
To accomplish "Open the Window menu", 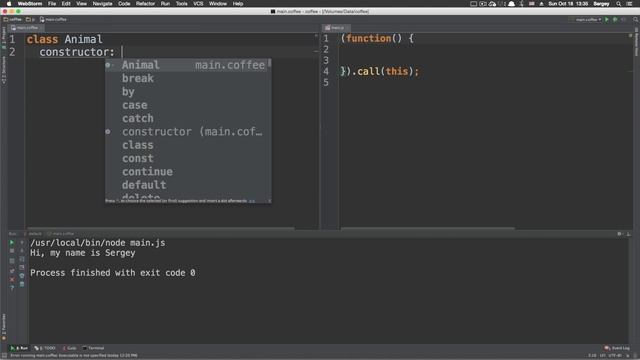I will pyautogui.click(x=218, y=4).
